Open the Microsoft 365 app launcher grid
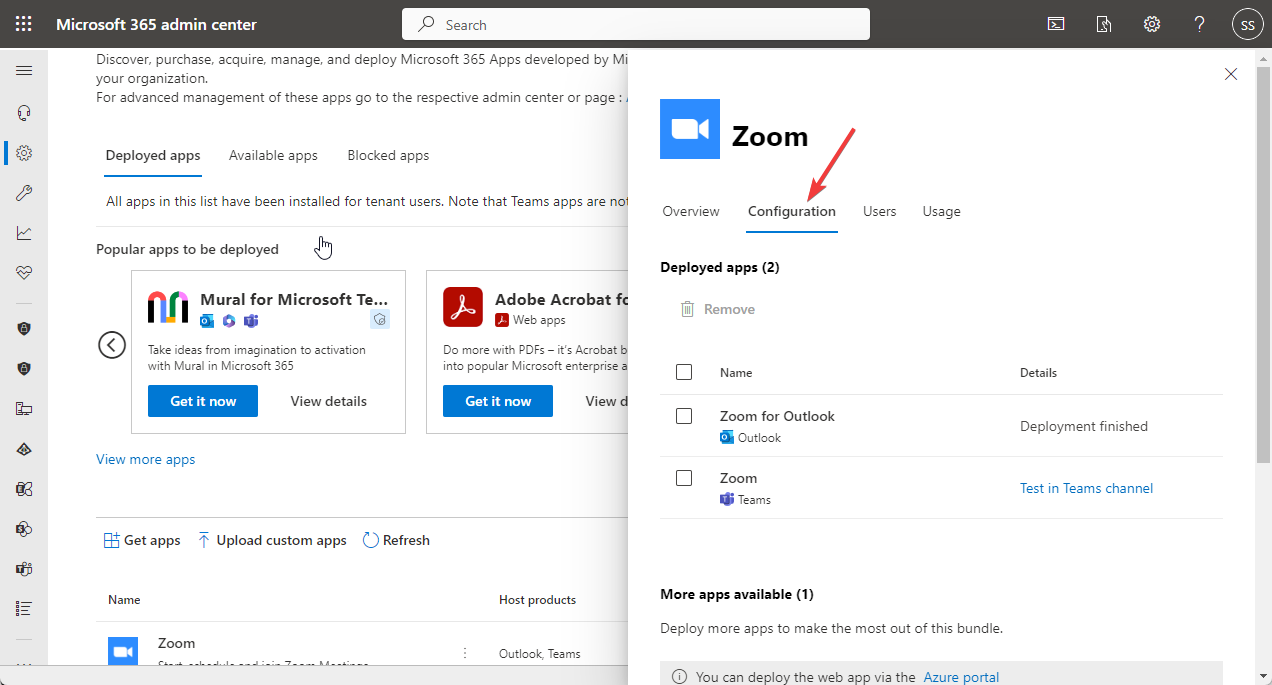Screen dimensions: 1272x685 coord(24,23)
